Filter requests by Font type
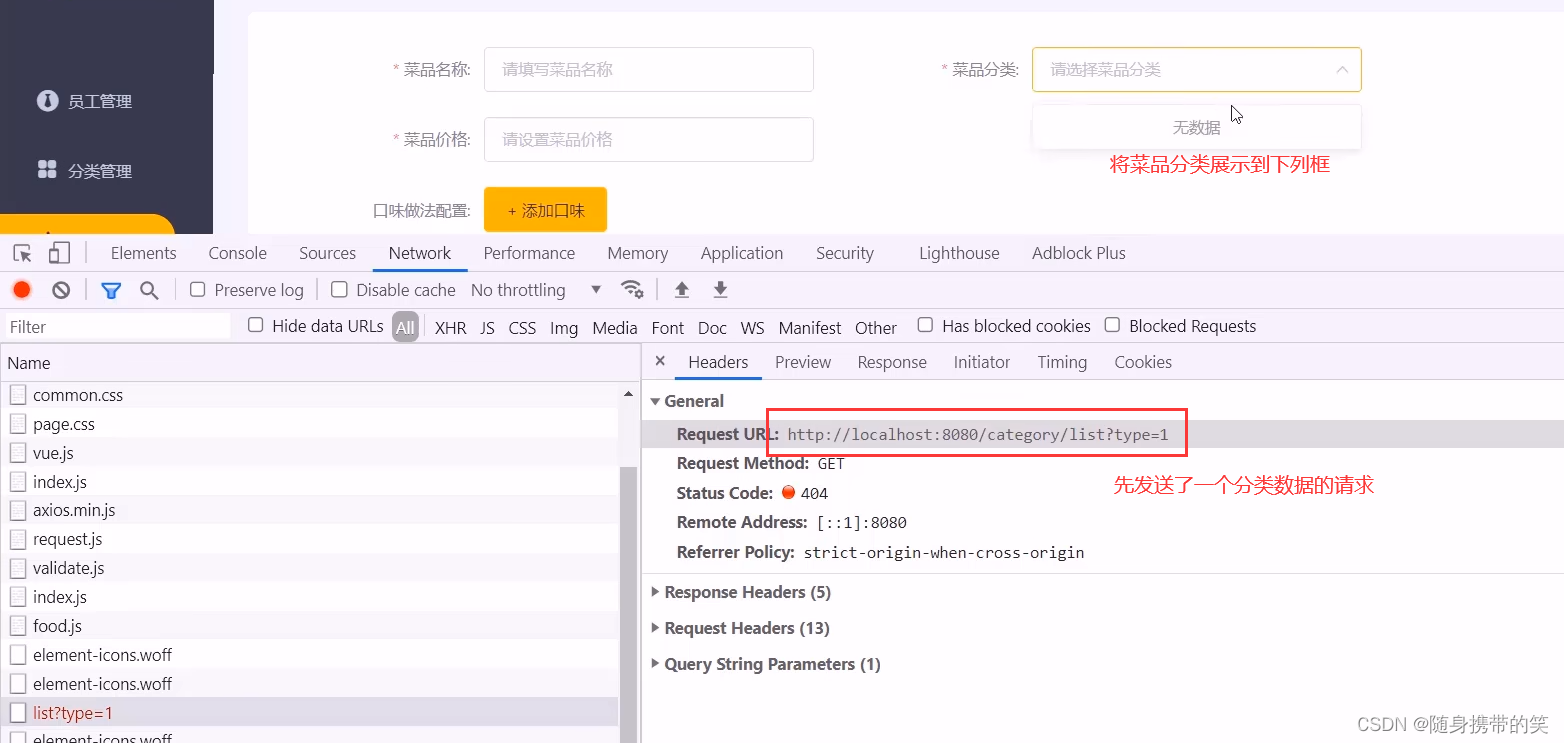The image size is (1564, 743). click(667, 328)
